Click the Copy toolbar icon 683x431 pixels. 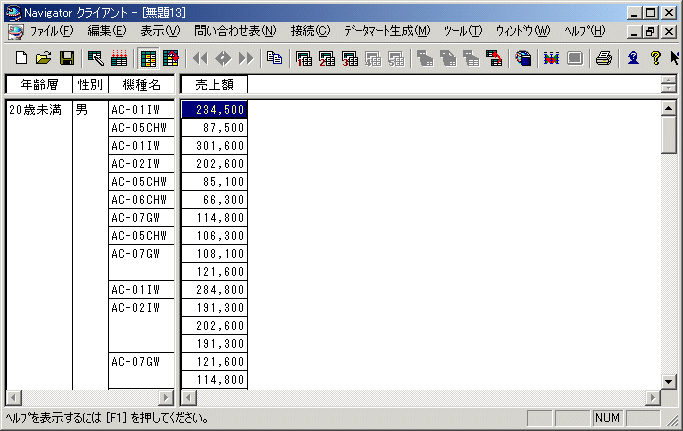[274, 58]
